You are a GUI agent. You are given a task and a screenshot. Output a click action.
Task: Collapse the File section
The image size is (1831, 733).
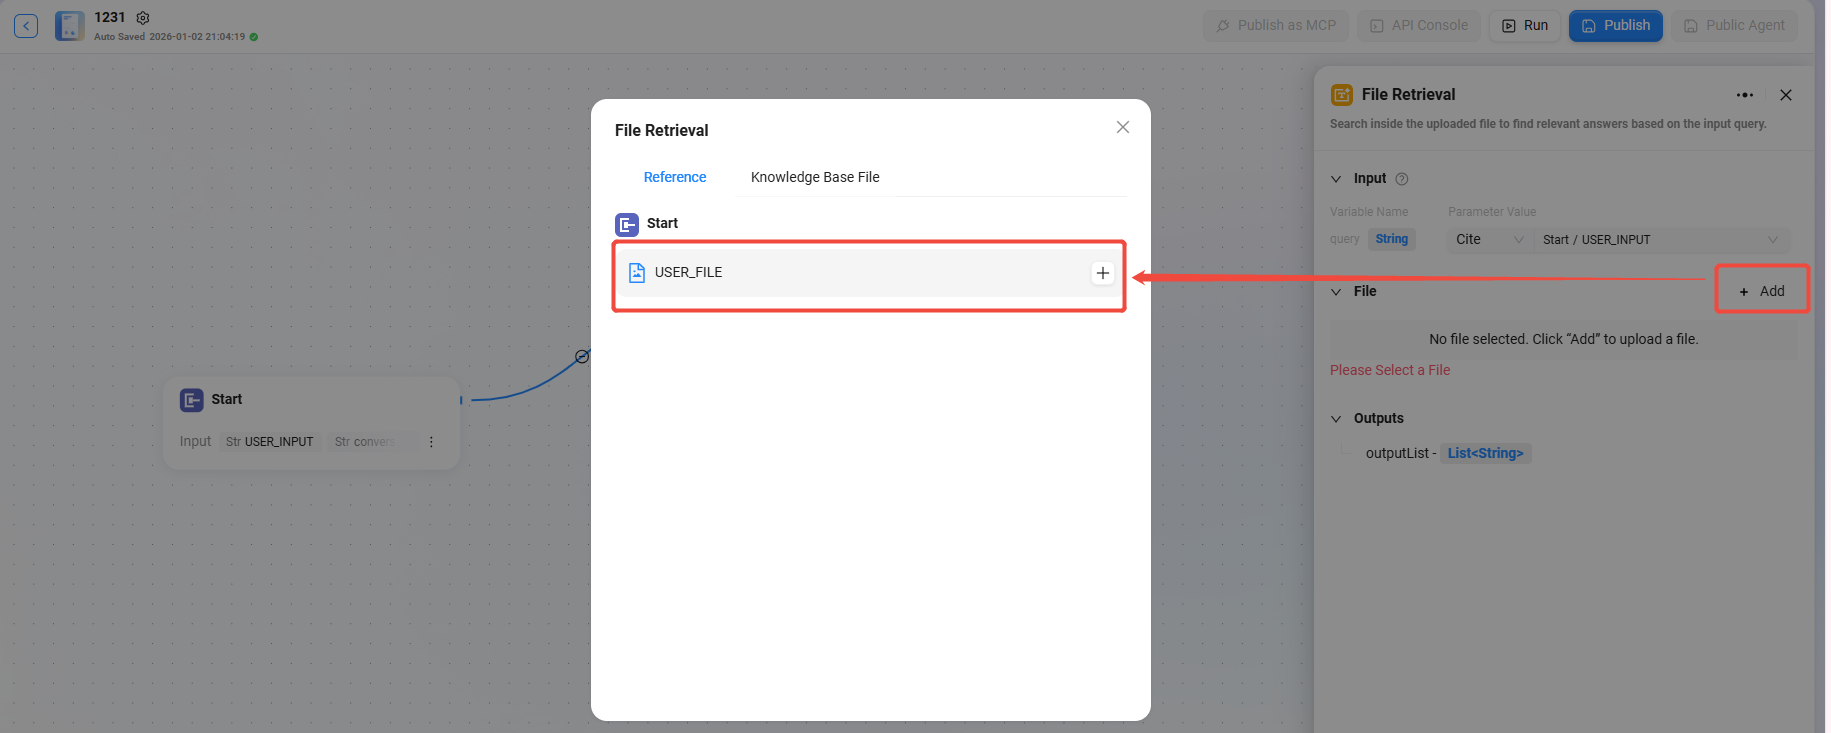(1336, 292)
